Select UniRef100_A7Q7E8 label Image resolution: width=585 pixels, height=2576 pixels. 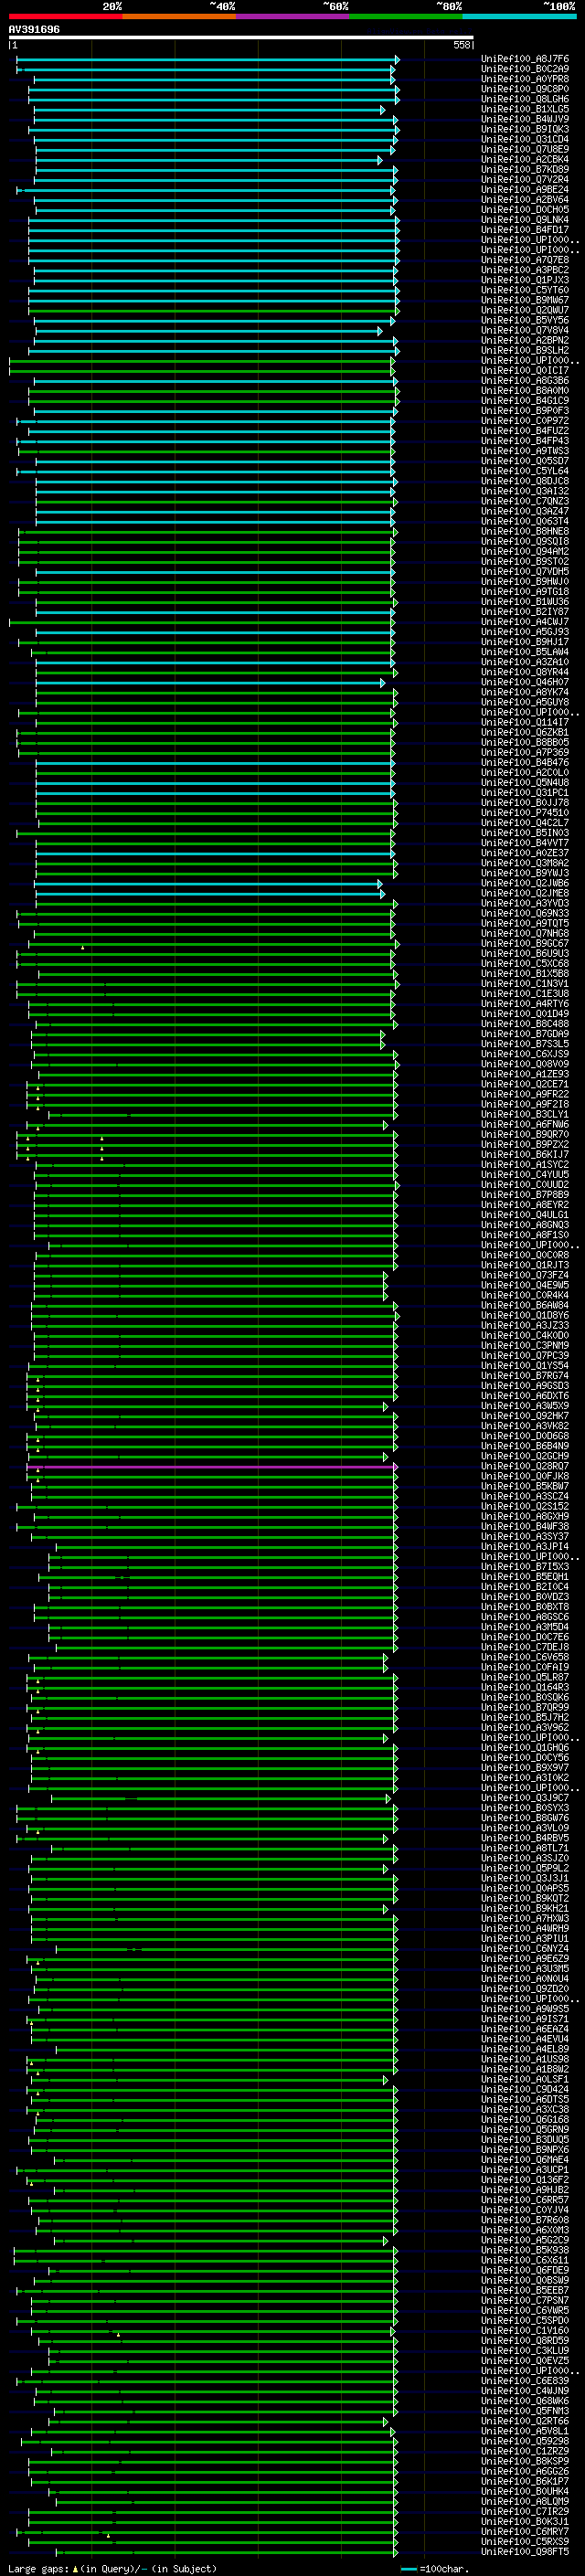click(x=525, y=260)
